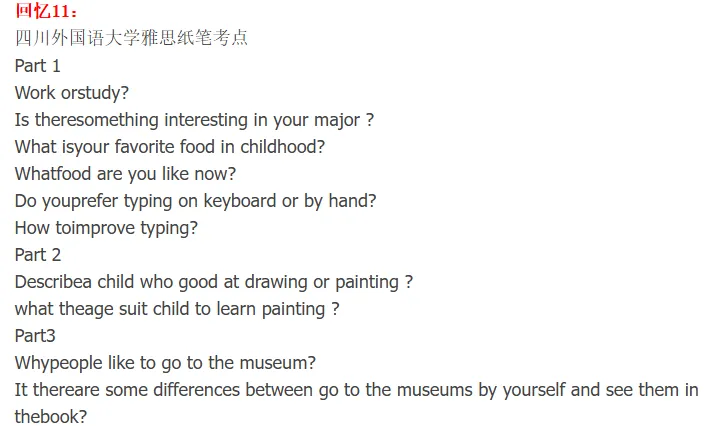Click the typing on keyboard question
Screen dimensions: 716x426
(195, 201)
